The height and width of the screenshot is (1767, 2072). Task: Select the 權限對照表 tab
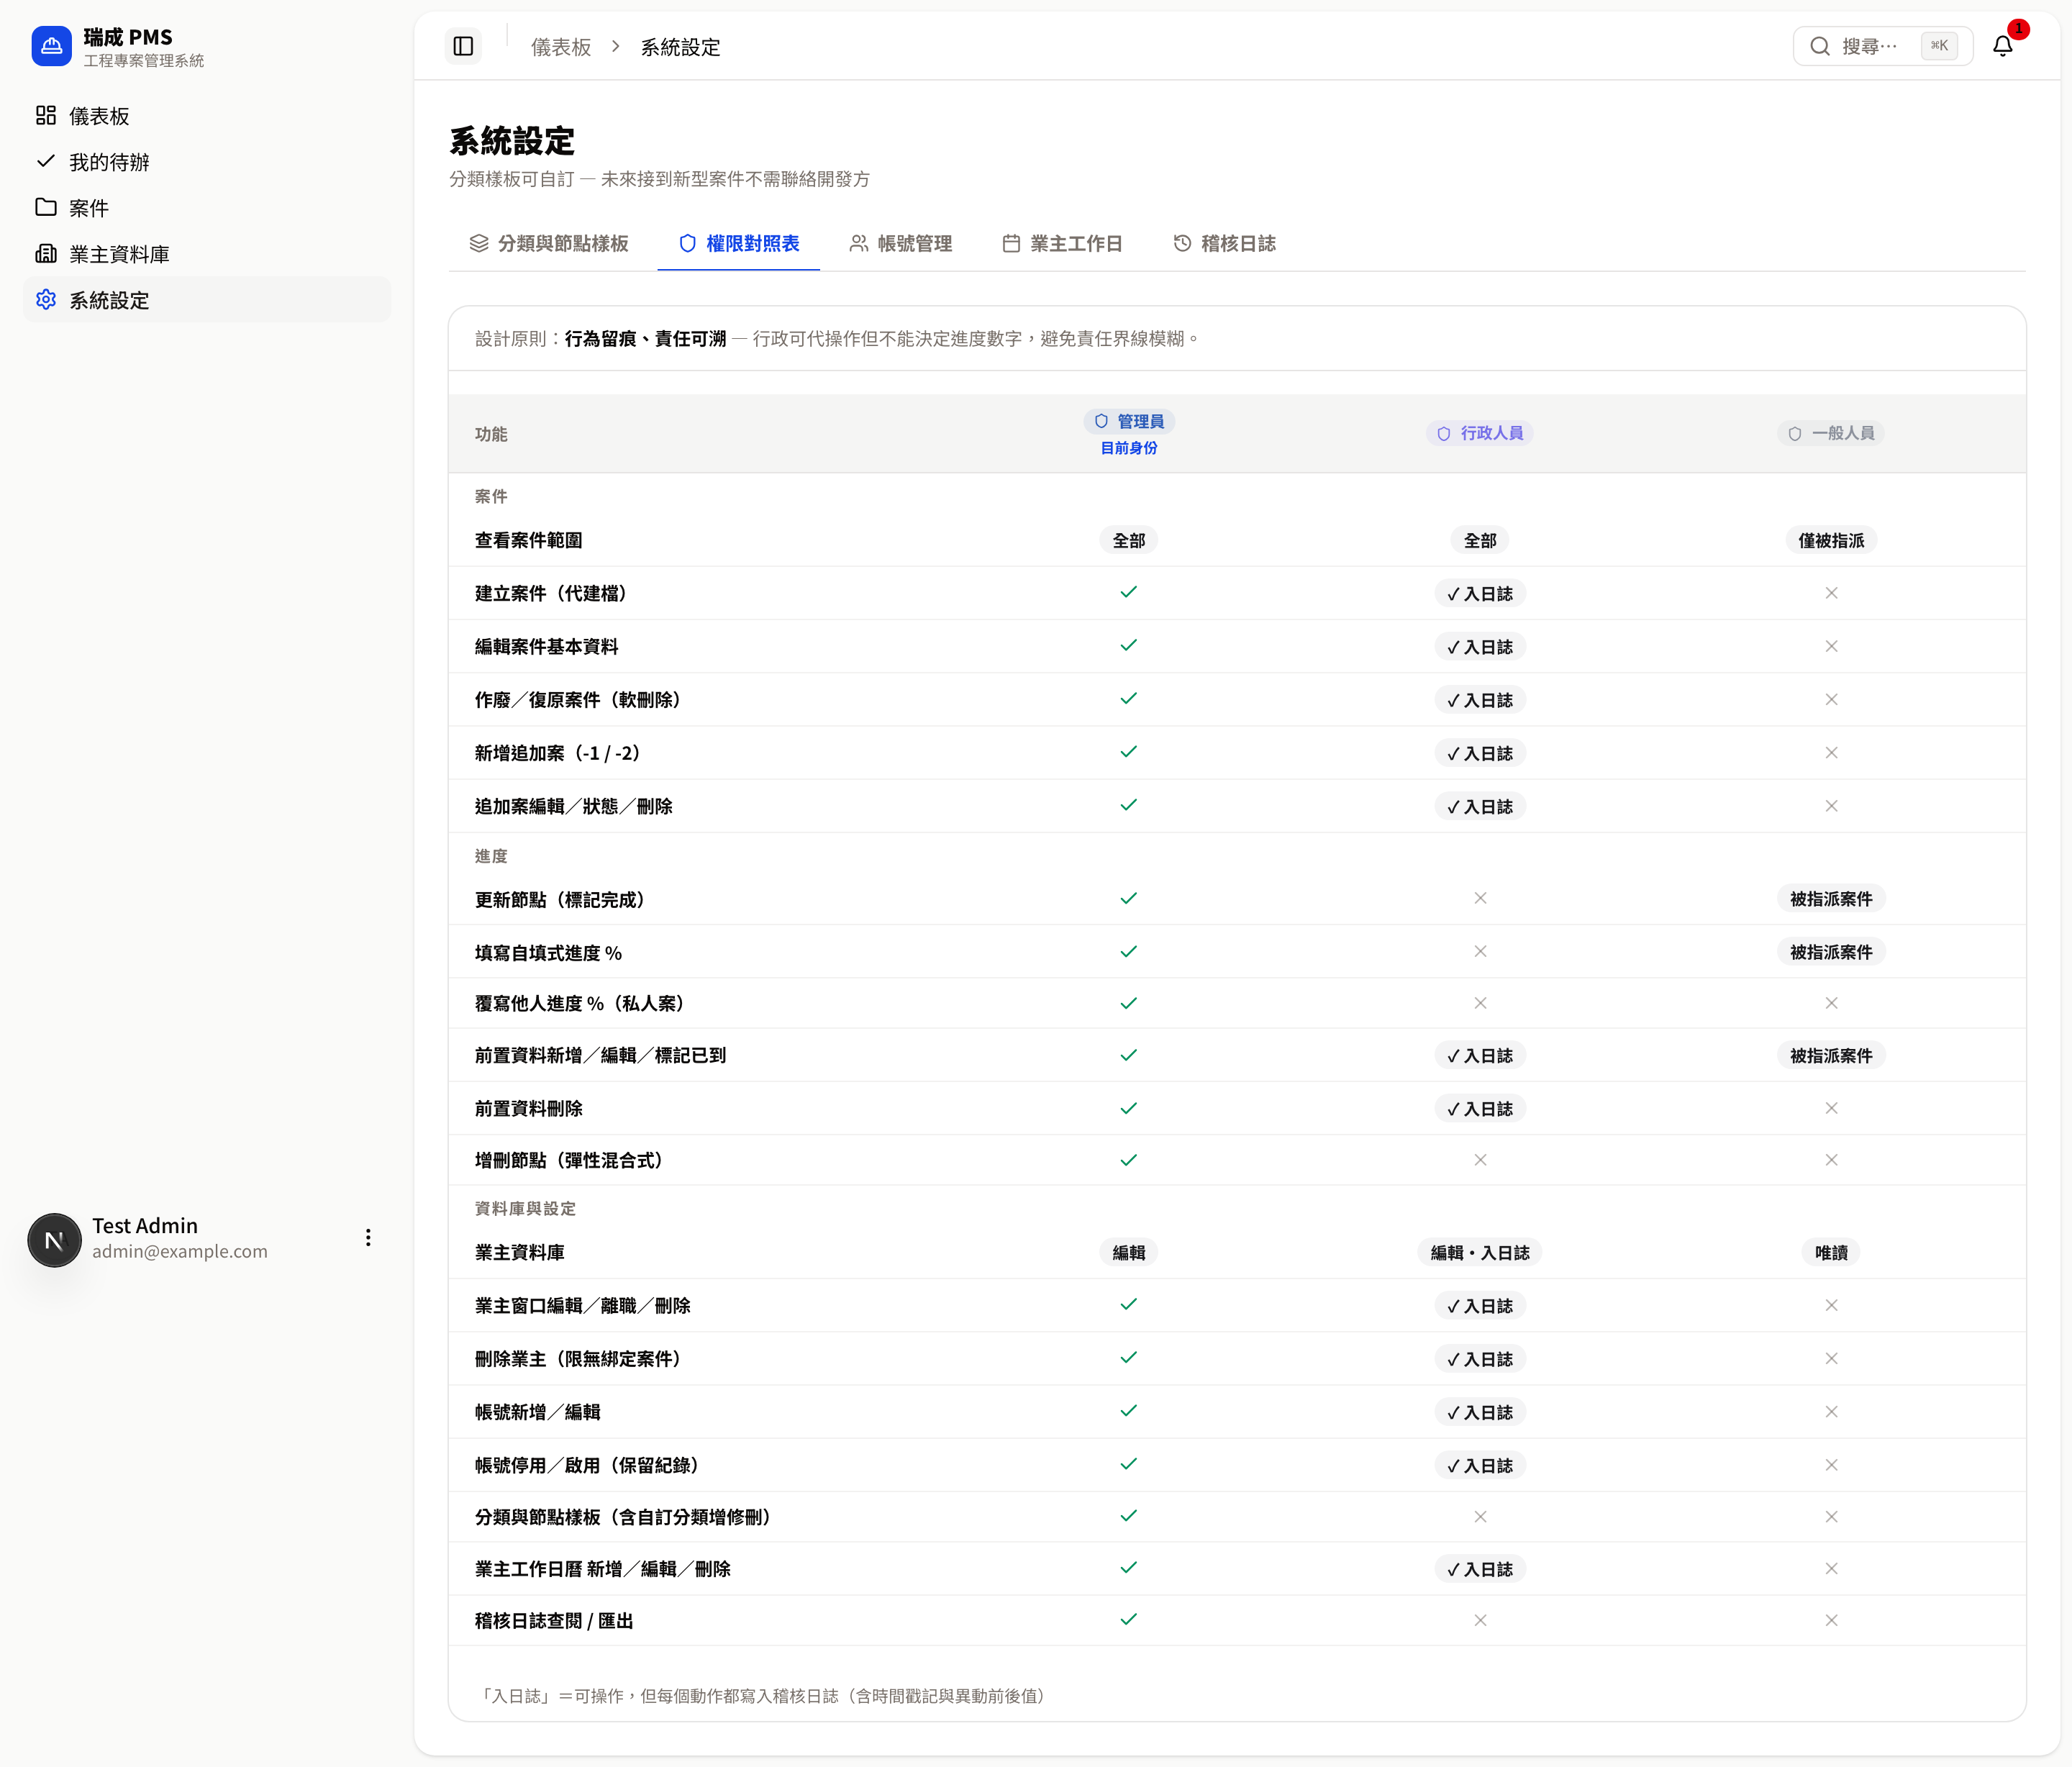[739, 243]
